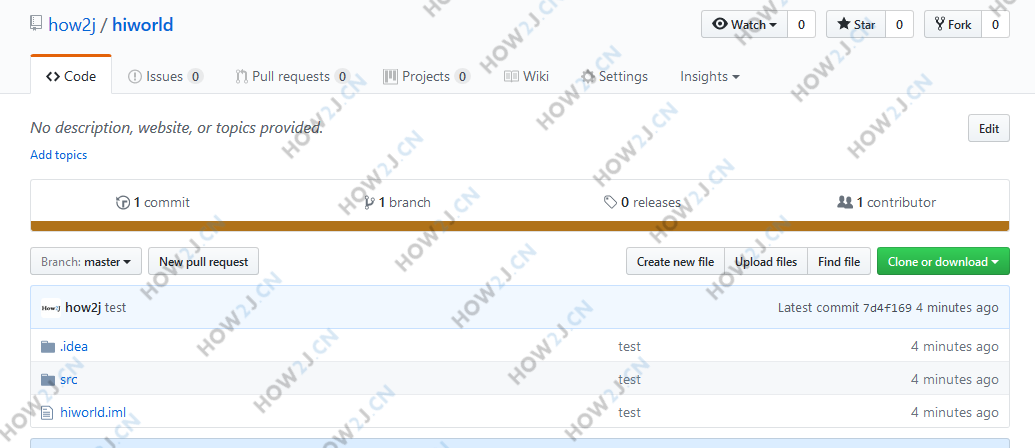Open the Clone or download dropdown

coord(943,262)
